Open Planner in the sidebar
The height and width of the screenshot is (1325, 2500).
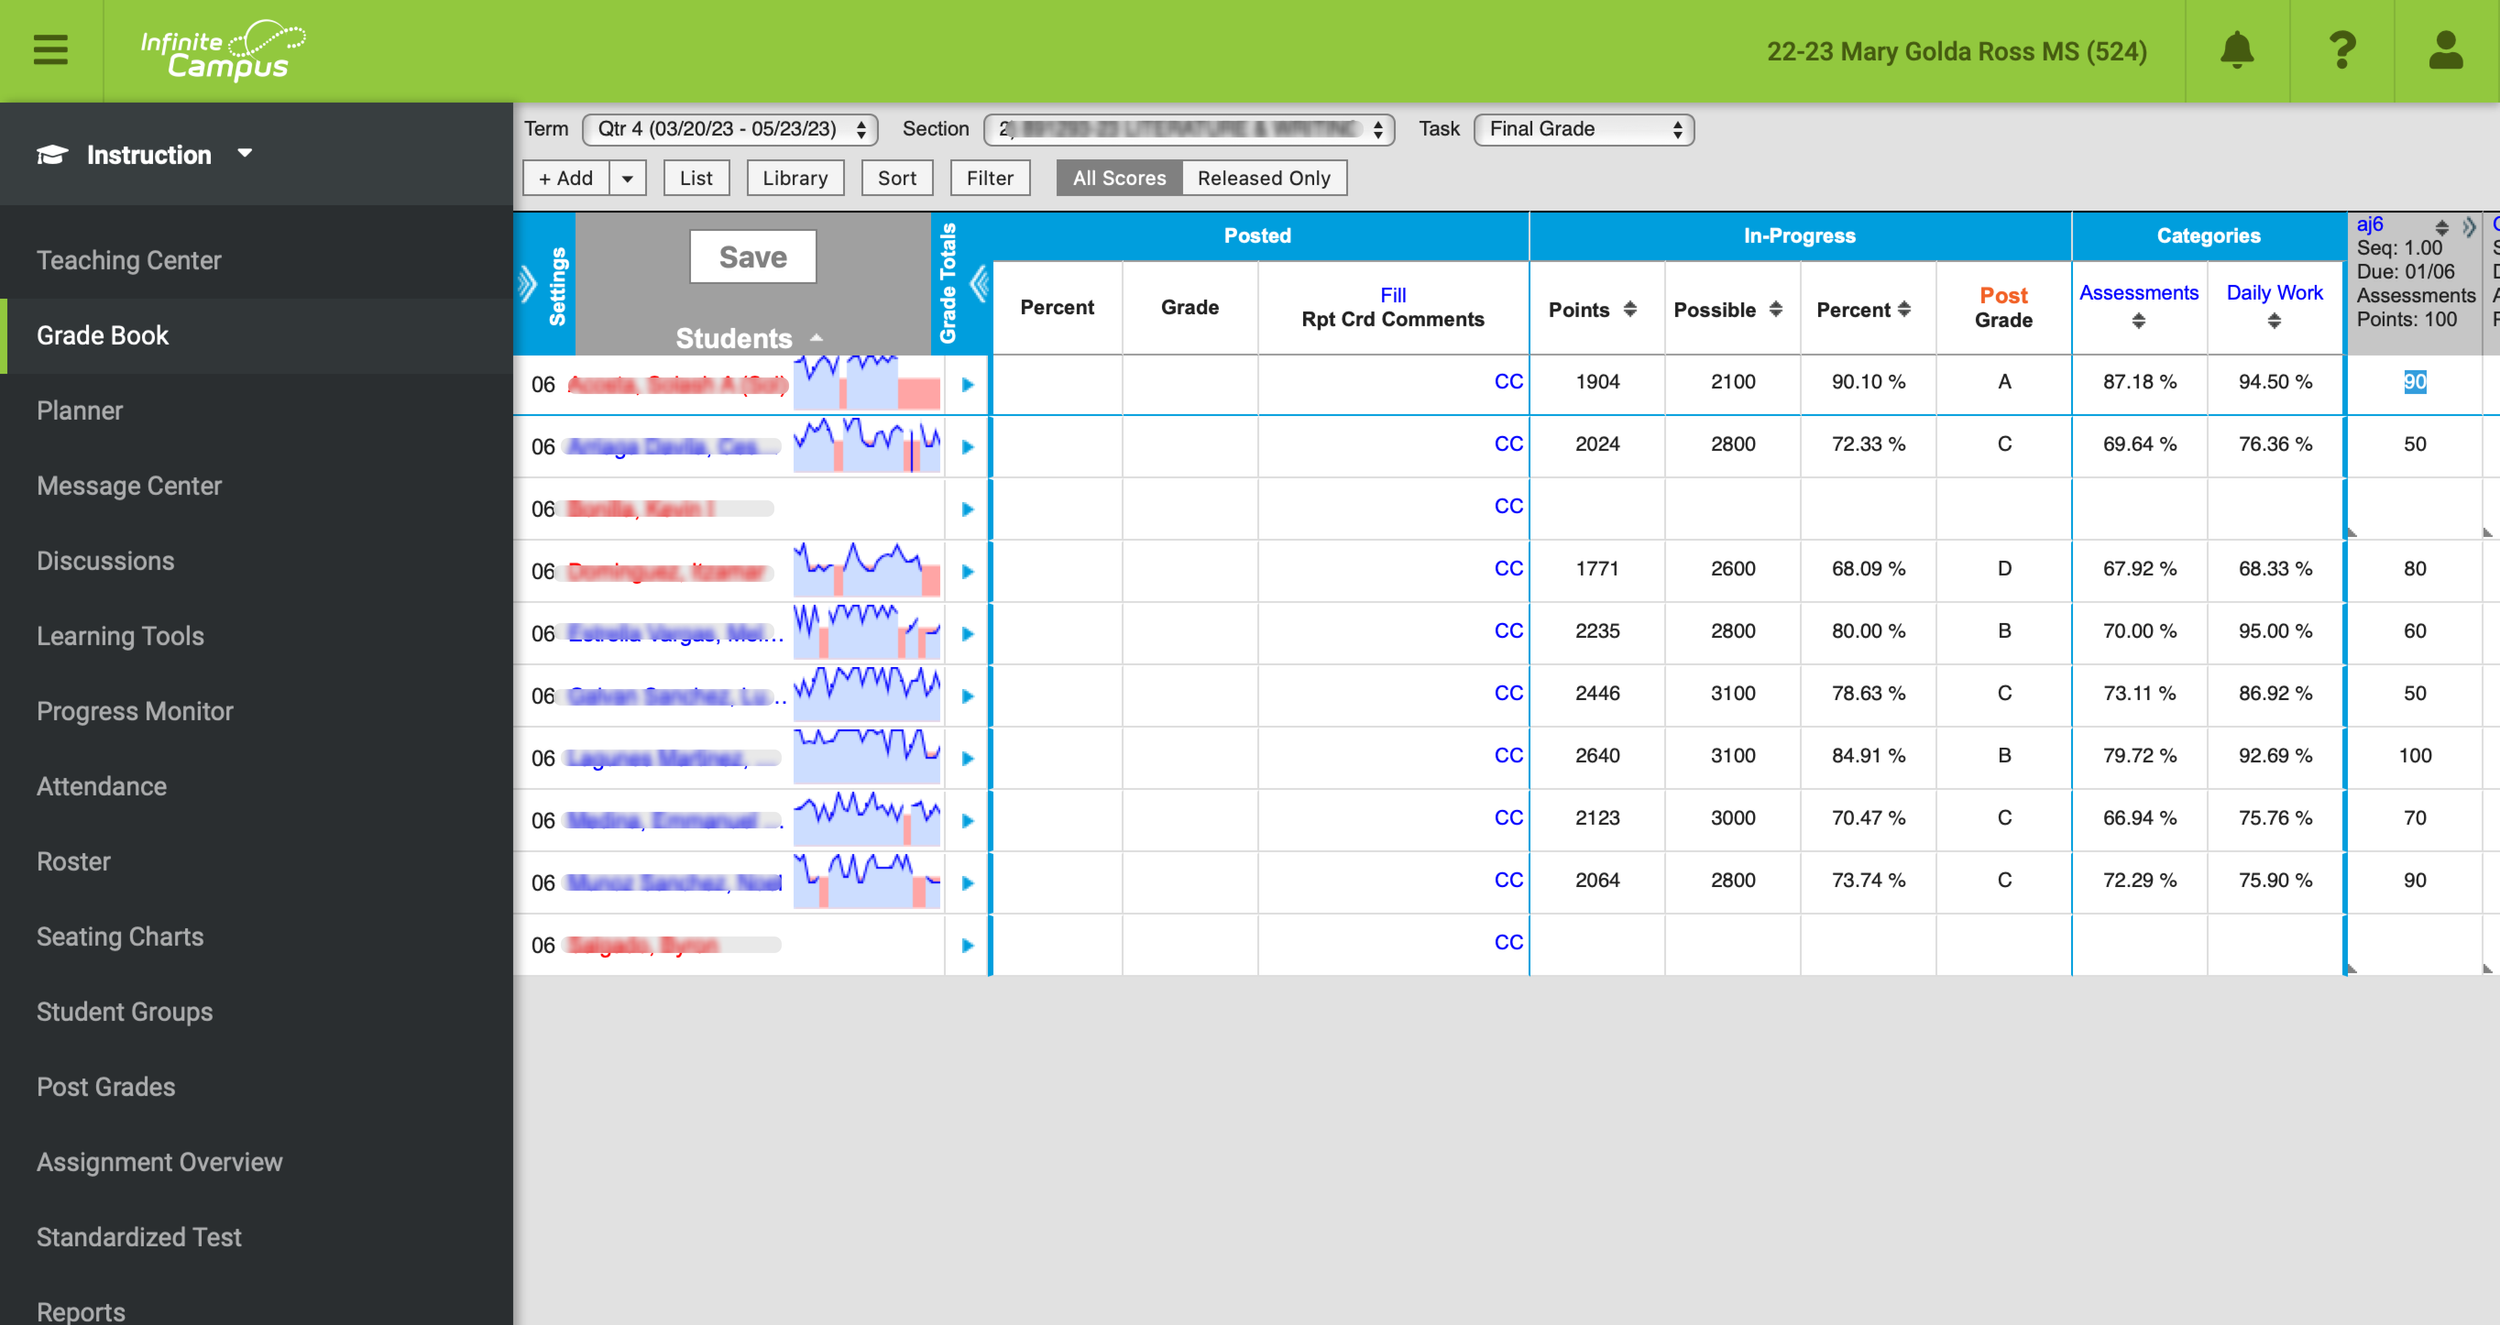click(x=80, y=411)
